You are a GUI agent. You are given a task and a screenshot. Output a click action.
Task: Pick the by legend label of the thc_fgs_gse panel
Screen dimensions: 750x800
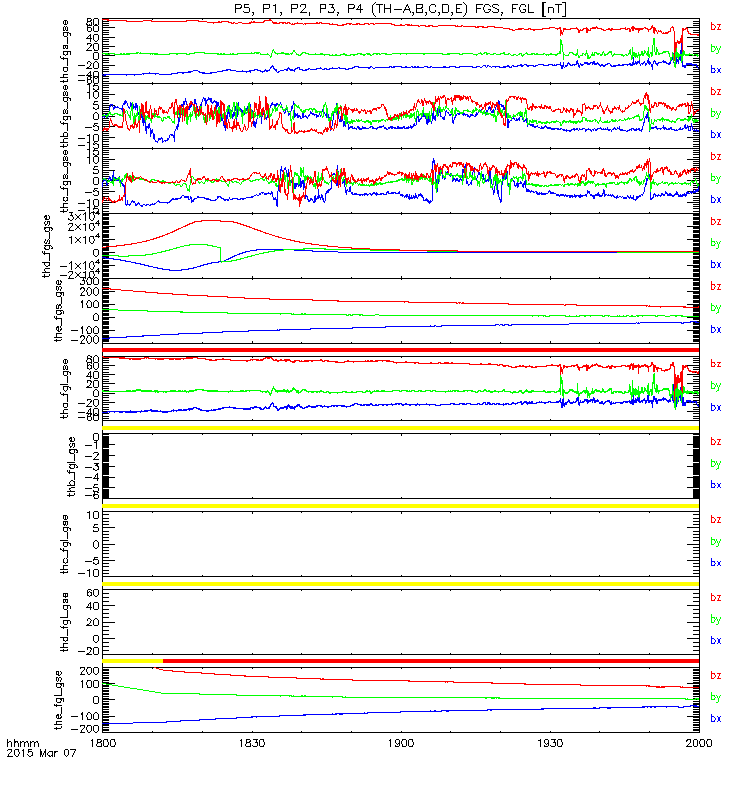(x=716, y=178)
